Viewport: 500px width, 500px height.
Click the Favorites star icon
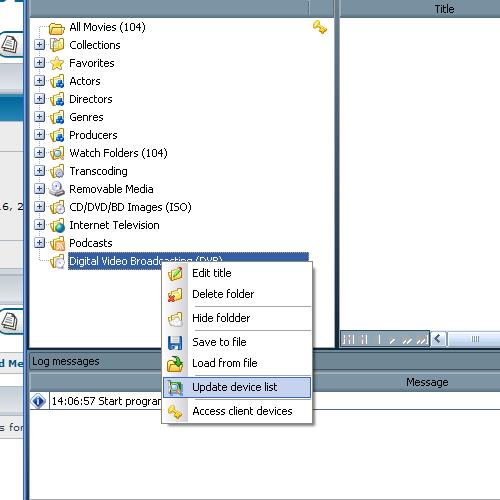point(57,63)
